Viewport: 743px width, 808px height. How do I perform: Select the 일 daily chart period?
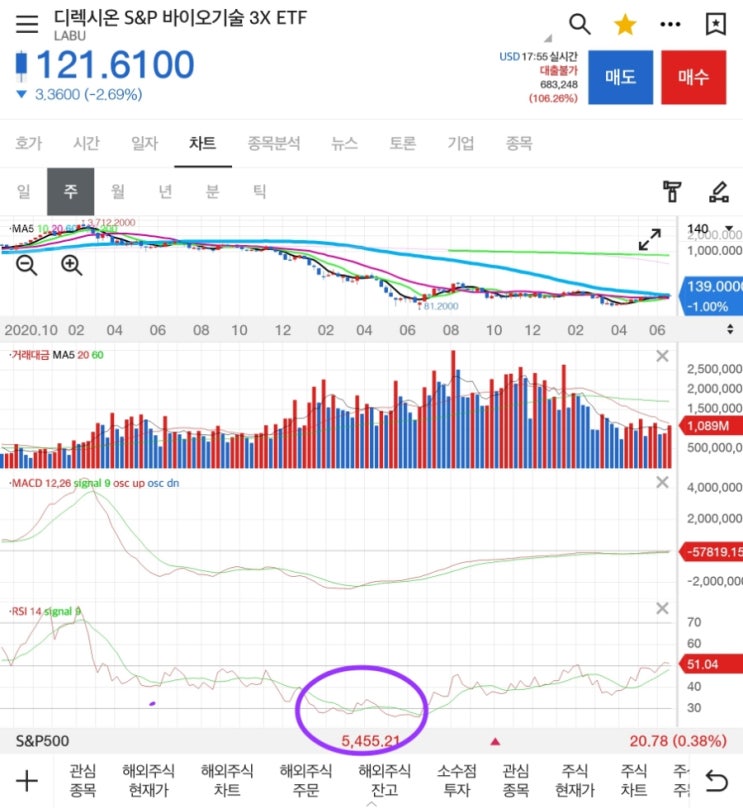click(23, 192)
